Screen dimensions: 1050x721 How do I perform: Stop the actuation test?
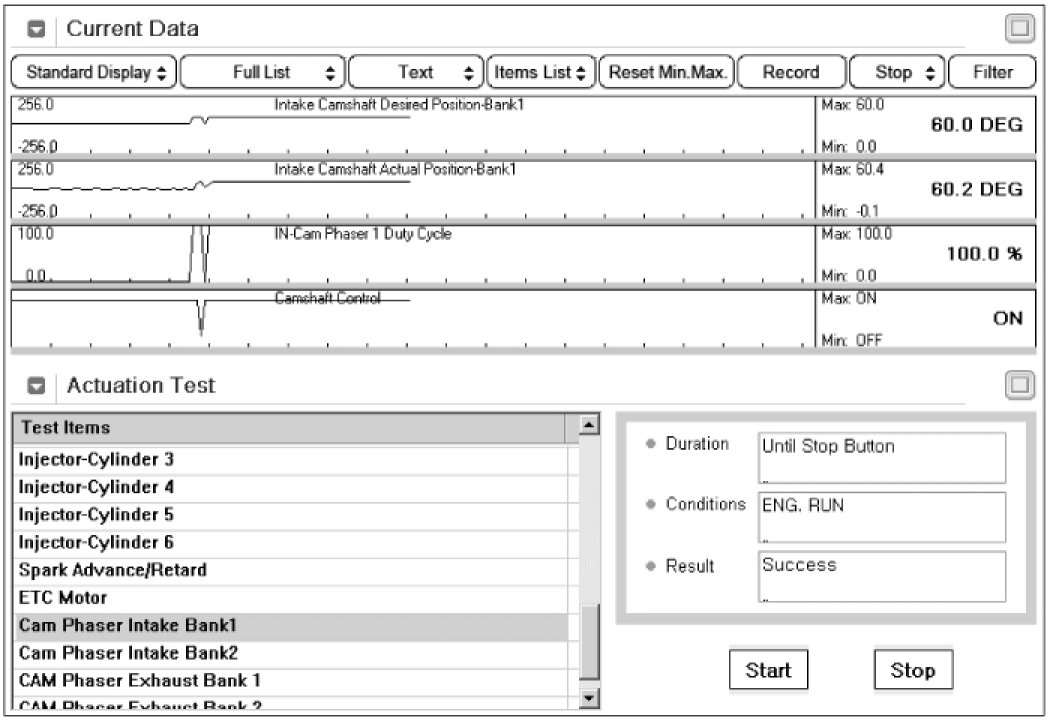913,670
